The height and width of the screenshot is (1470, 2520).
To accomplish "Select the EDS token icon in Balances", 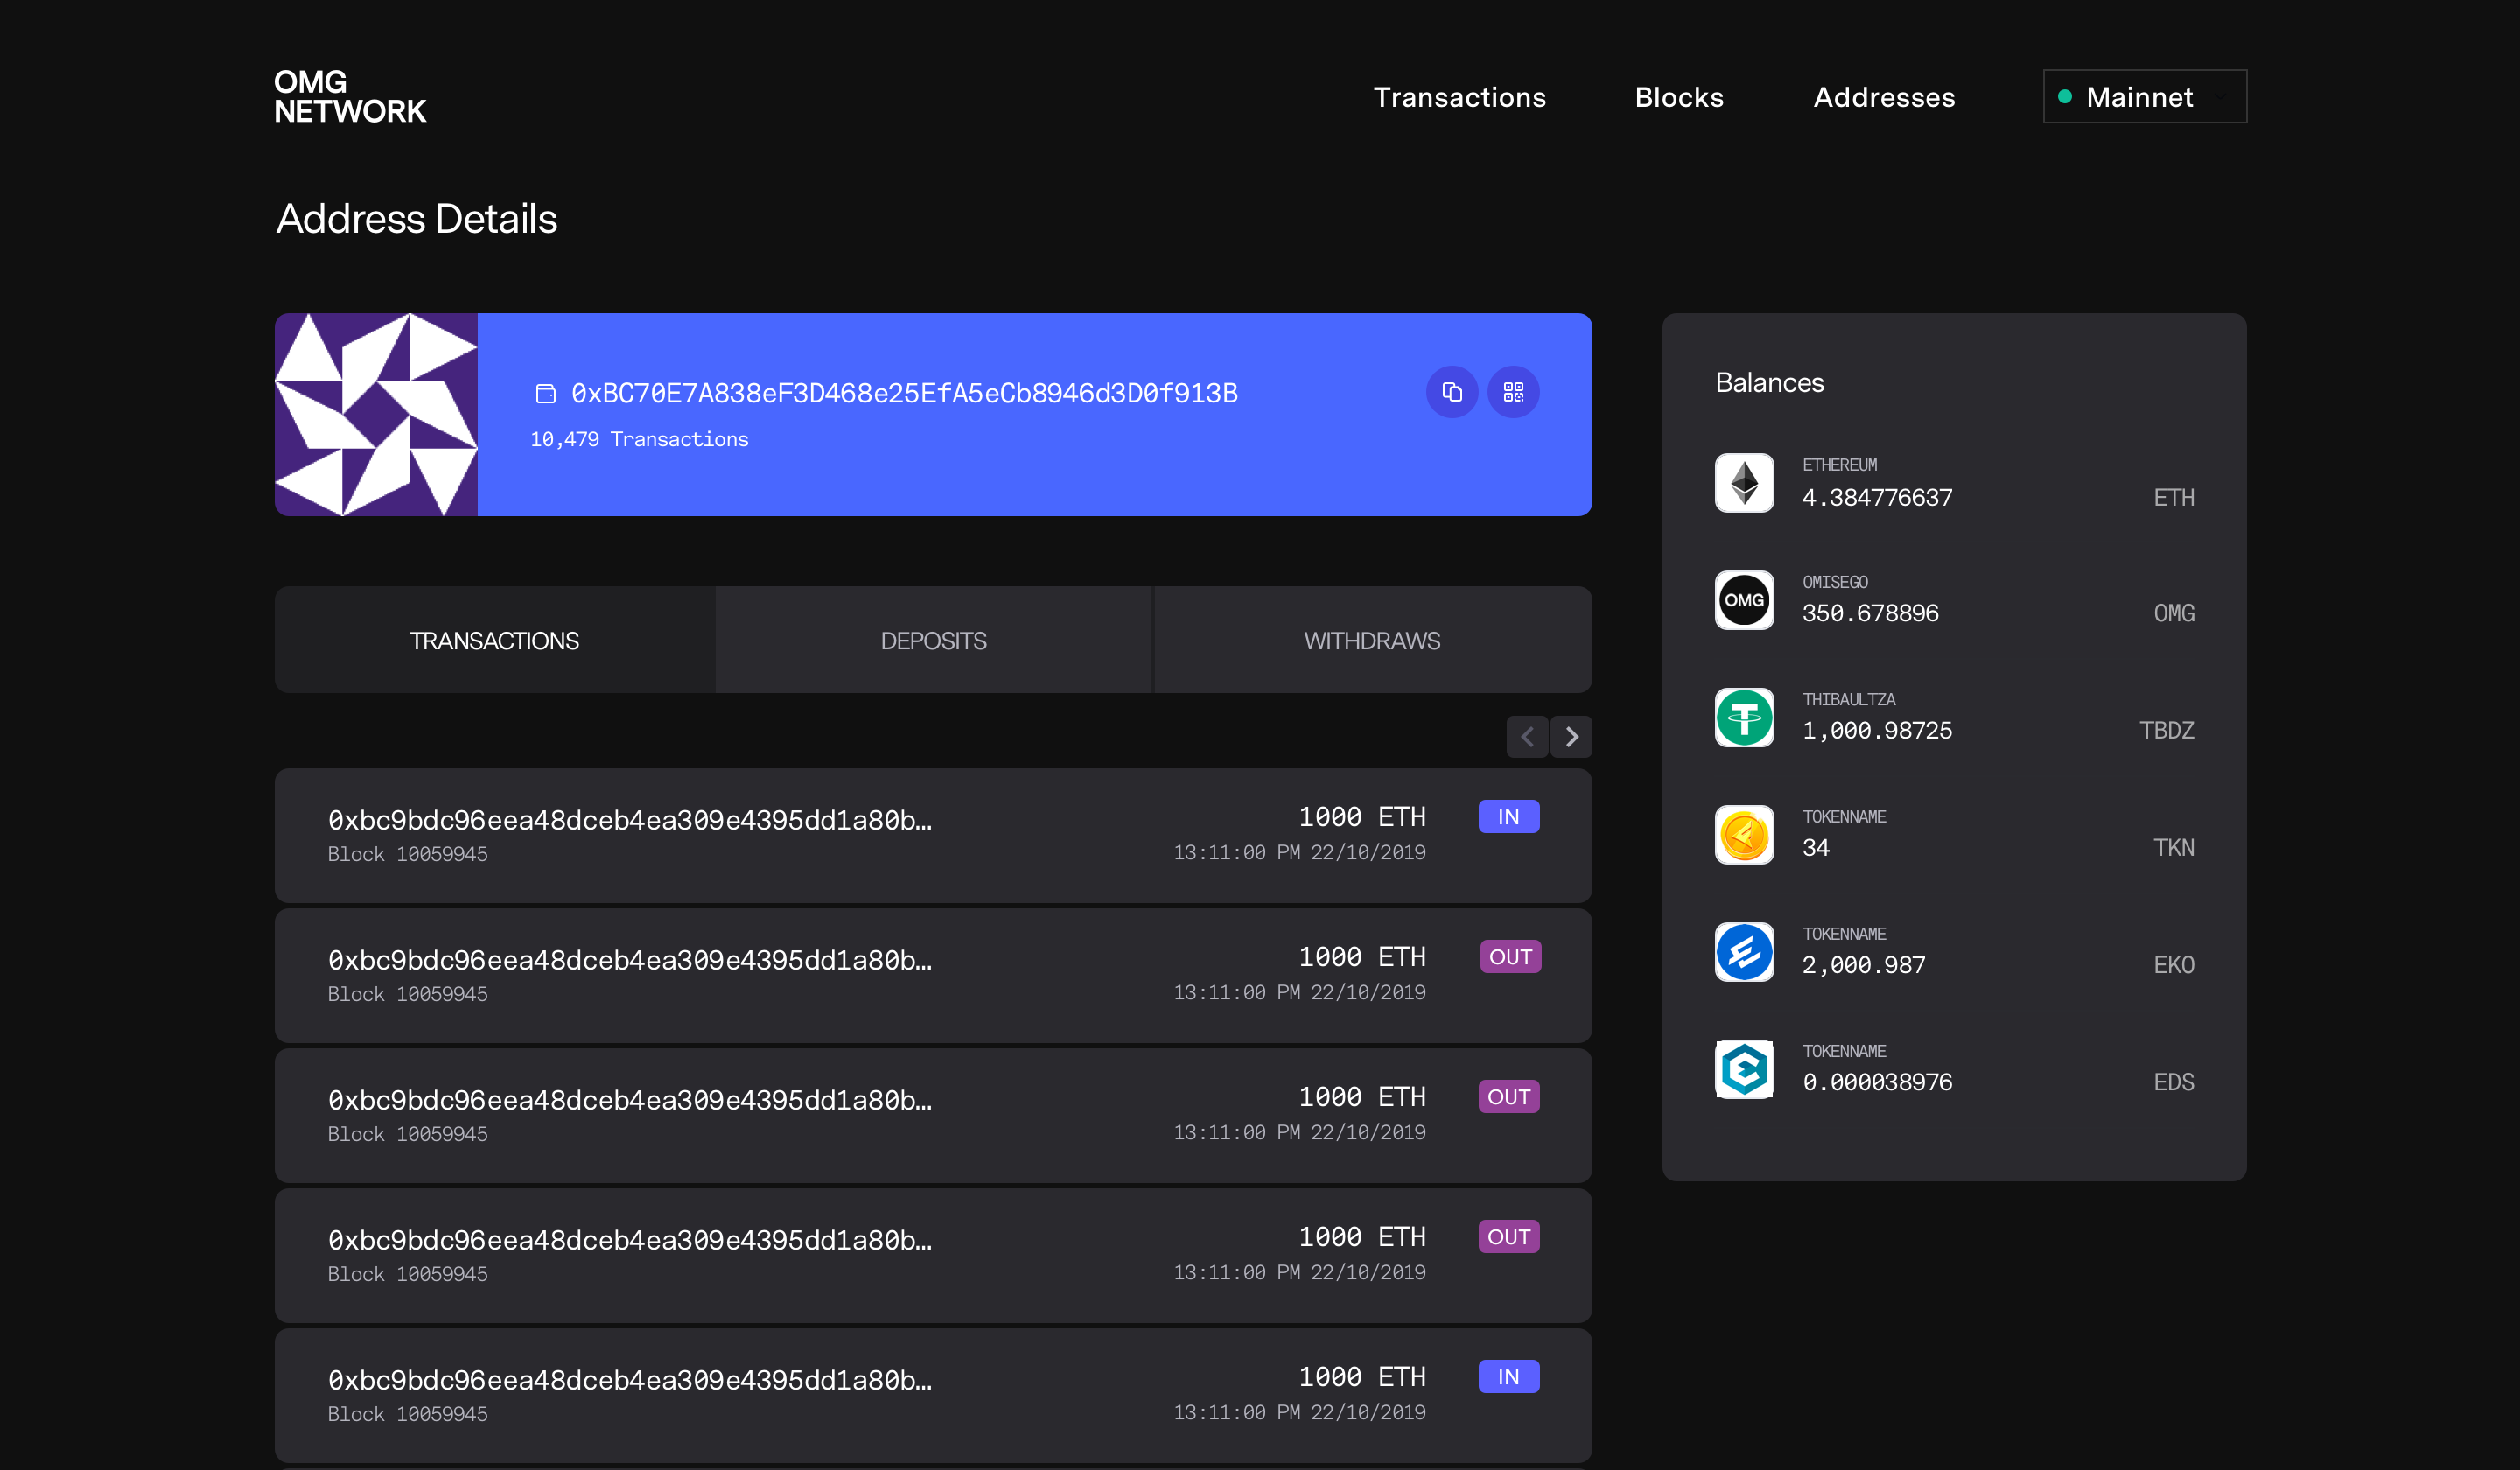I will coord(1744,1069).
